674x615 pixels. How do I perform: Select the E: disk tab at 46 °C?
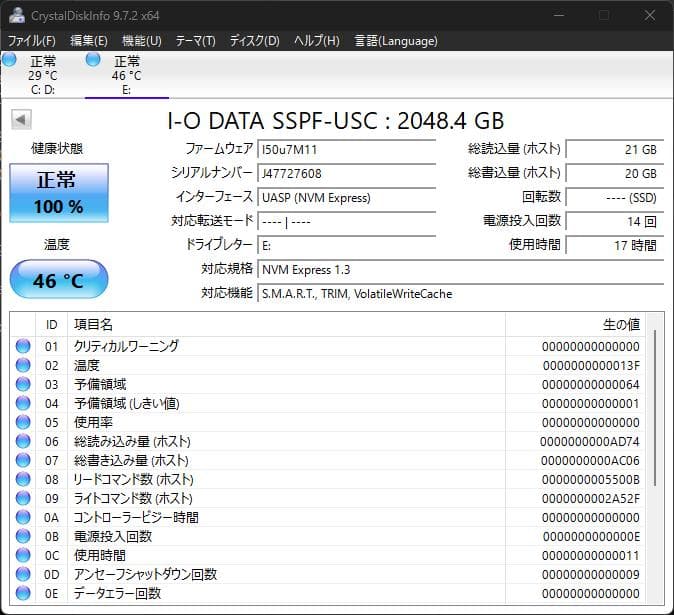coord(126,75)
